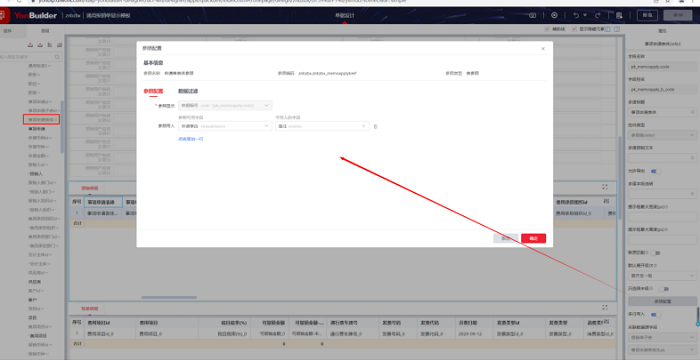
Task: Open the first related data source dropdown
Action: click(662, 337)
